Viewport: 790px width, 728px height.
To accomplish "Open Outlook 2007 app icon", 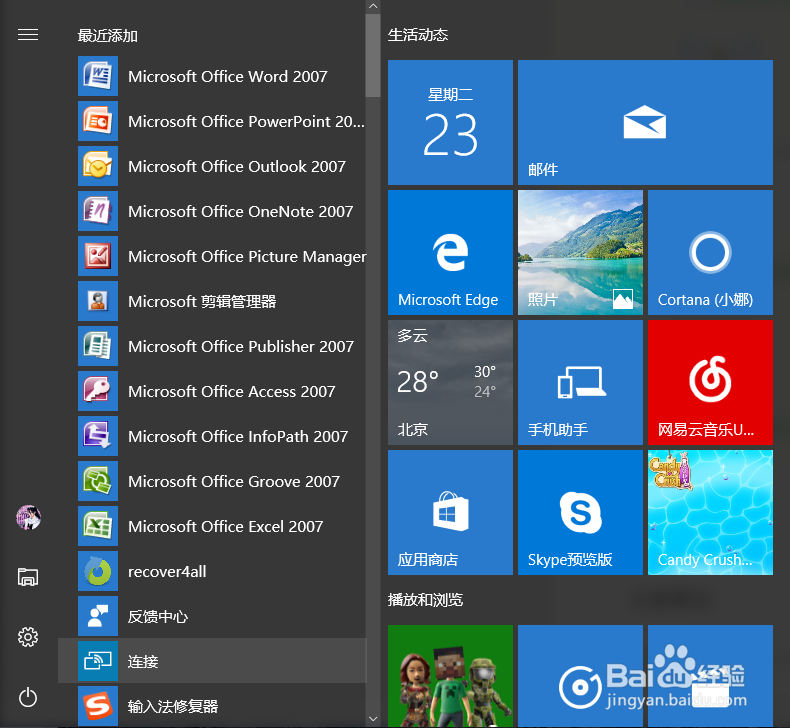I will (98, 166).
